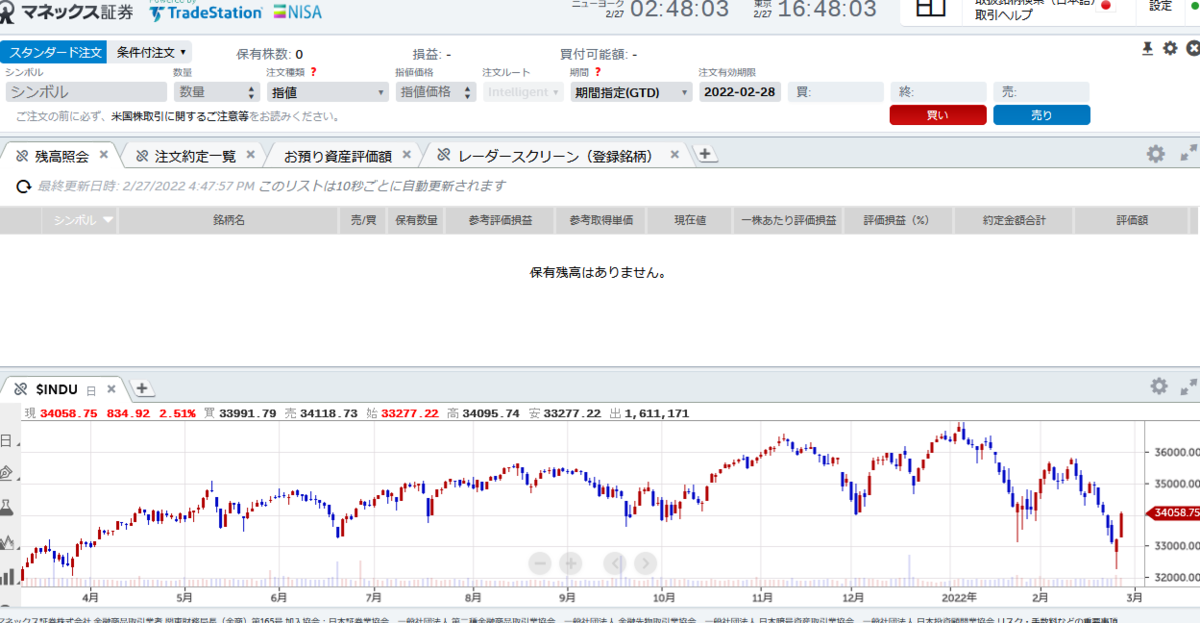Click the NISA logo

coord(298,12)
